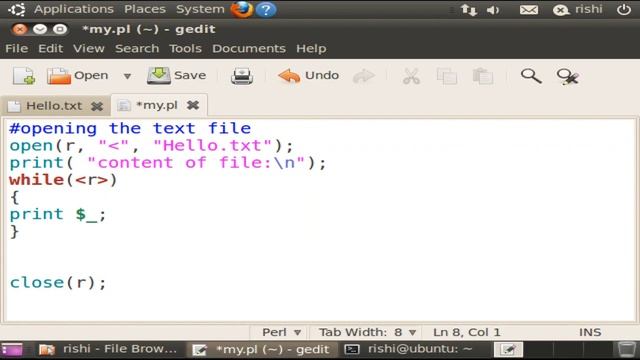Click the Ln 8, Col 1 status text
Screen dimensions: 640x360
tap(467, 332)
